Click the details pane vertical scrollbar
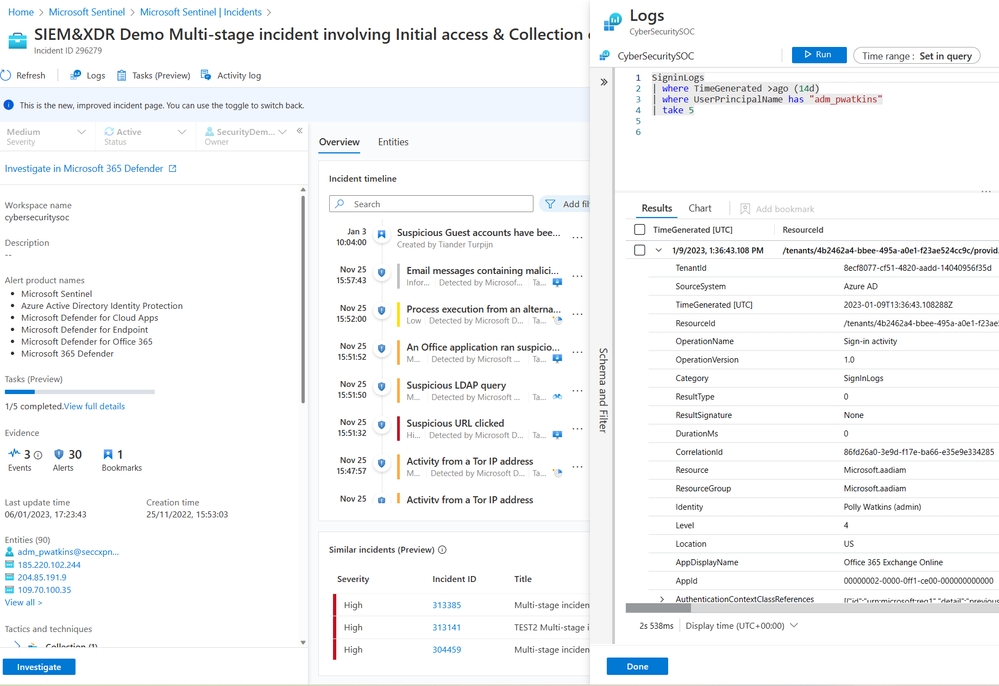Viewport: 999px width, 686px height. point(303,298)
